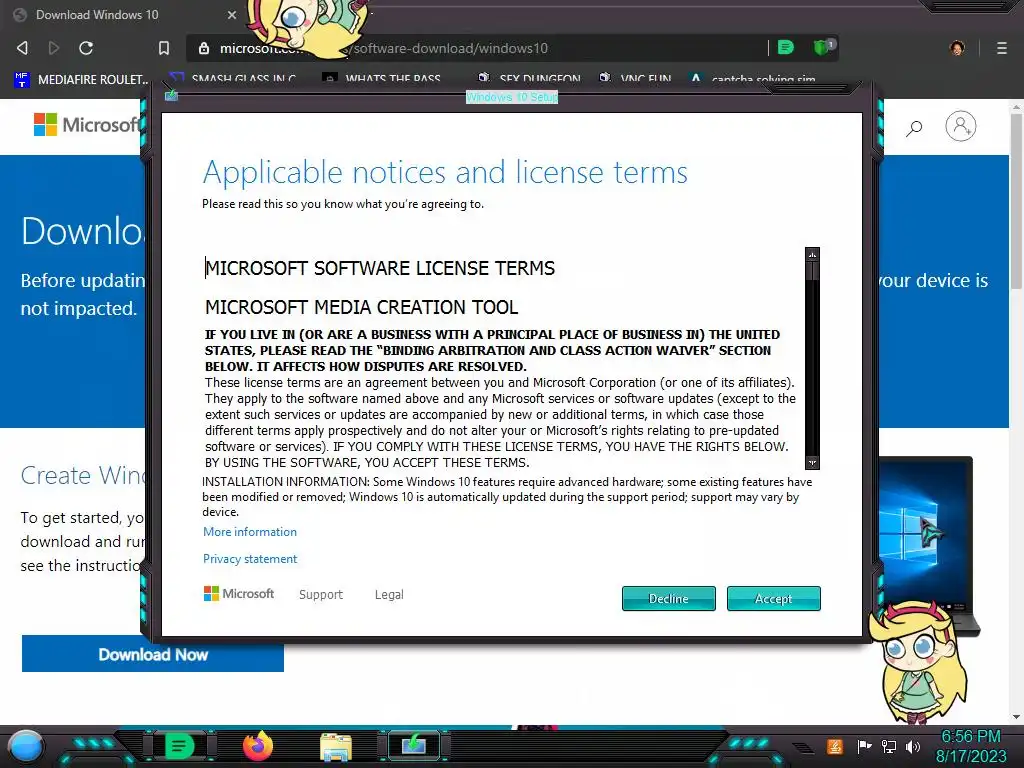The image size is (1024, 768).
Task: Click the green shield extension icon
Action: 823,47
